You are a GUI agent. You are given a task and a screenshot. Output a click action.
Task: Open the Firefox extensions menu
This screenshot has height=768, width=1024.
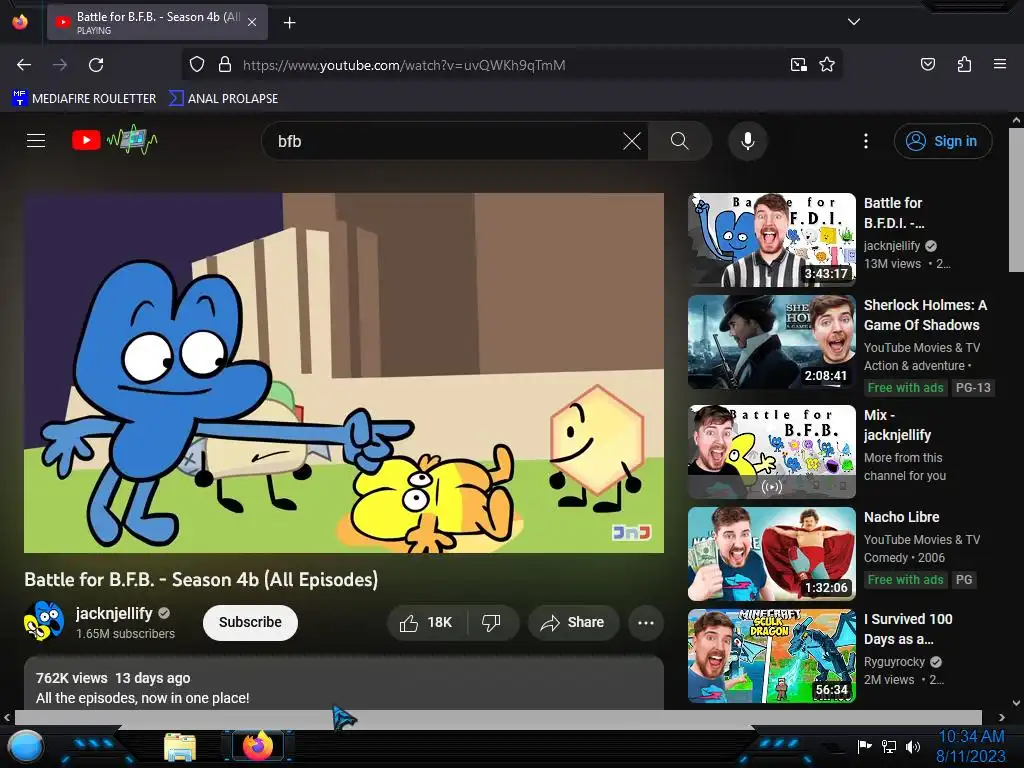[964, 64]
